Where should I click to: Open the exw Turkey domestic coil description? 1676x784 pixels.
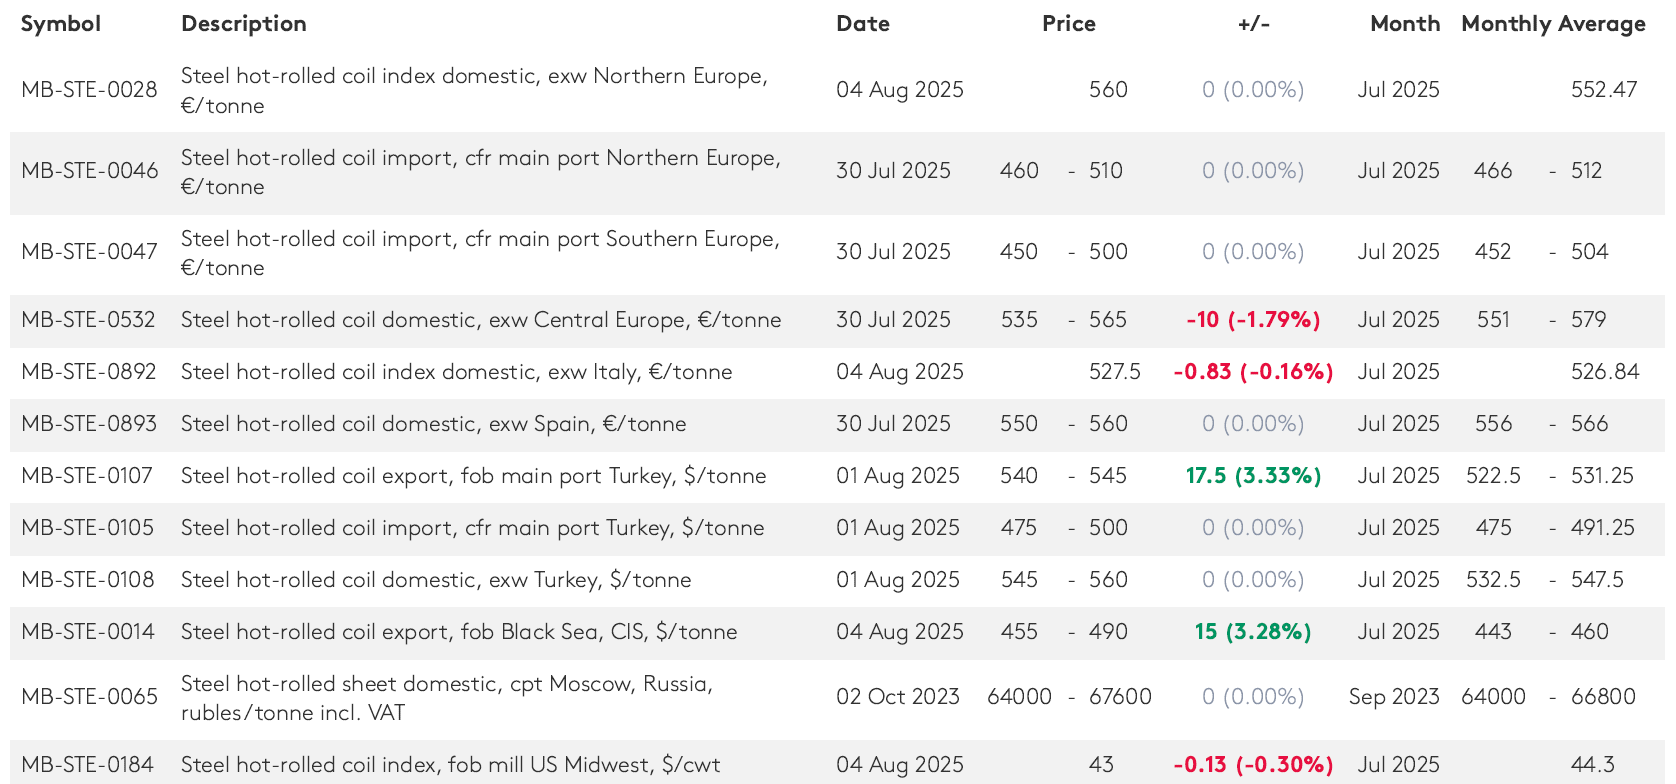click(436, 580)
